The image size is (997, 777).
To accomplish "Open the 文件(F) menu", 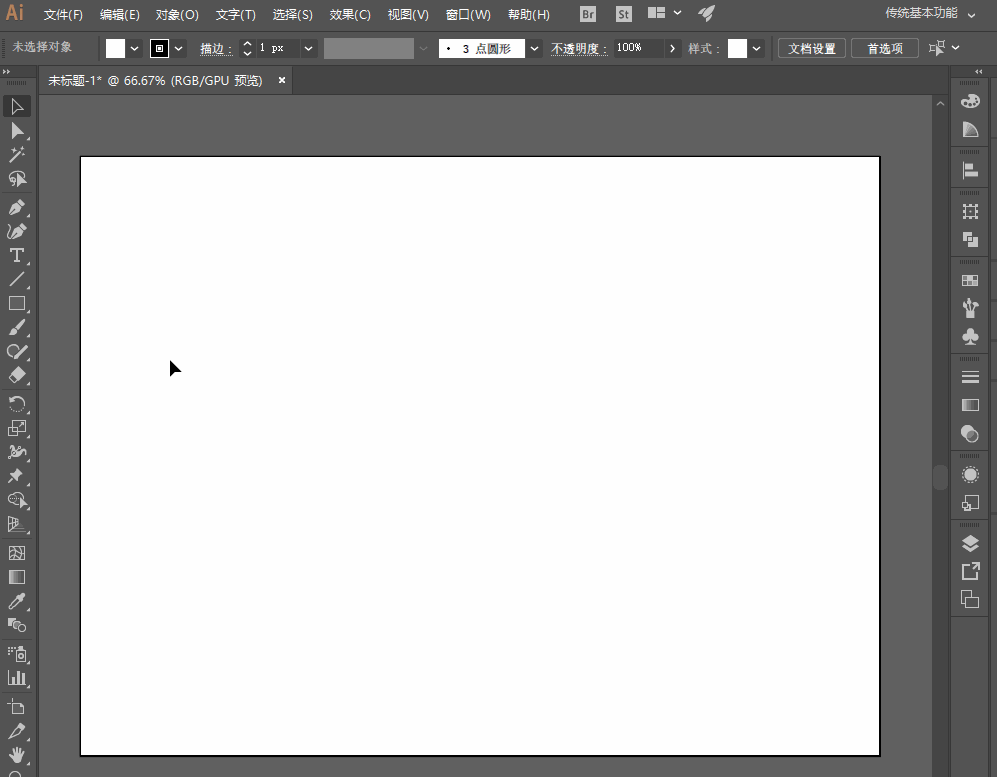I will coord(63,15).
